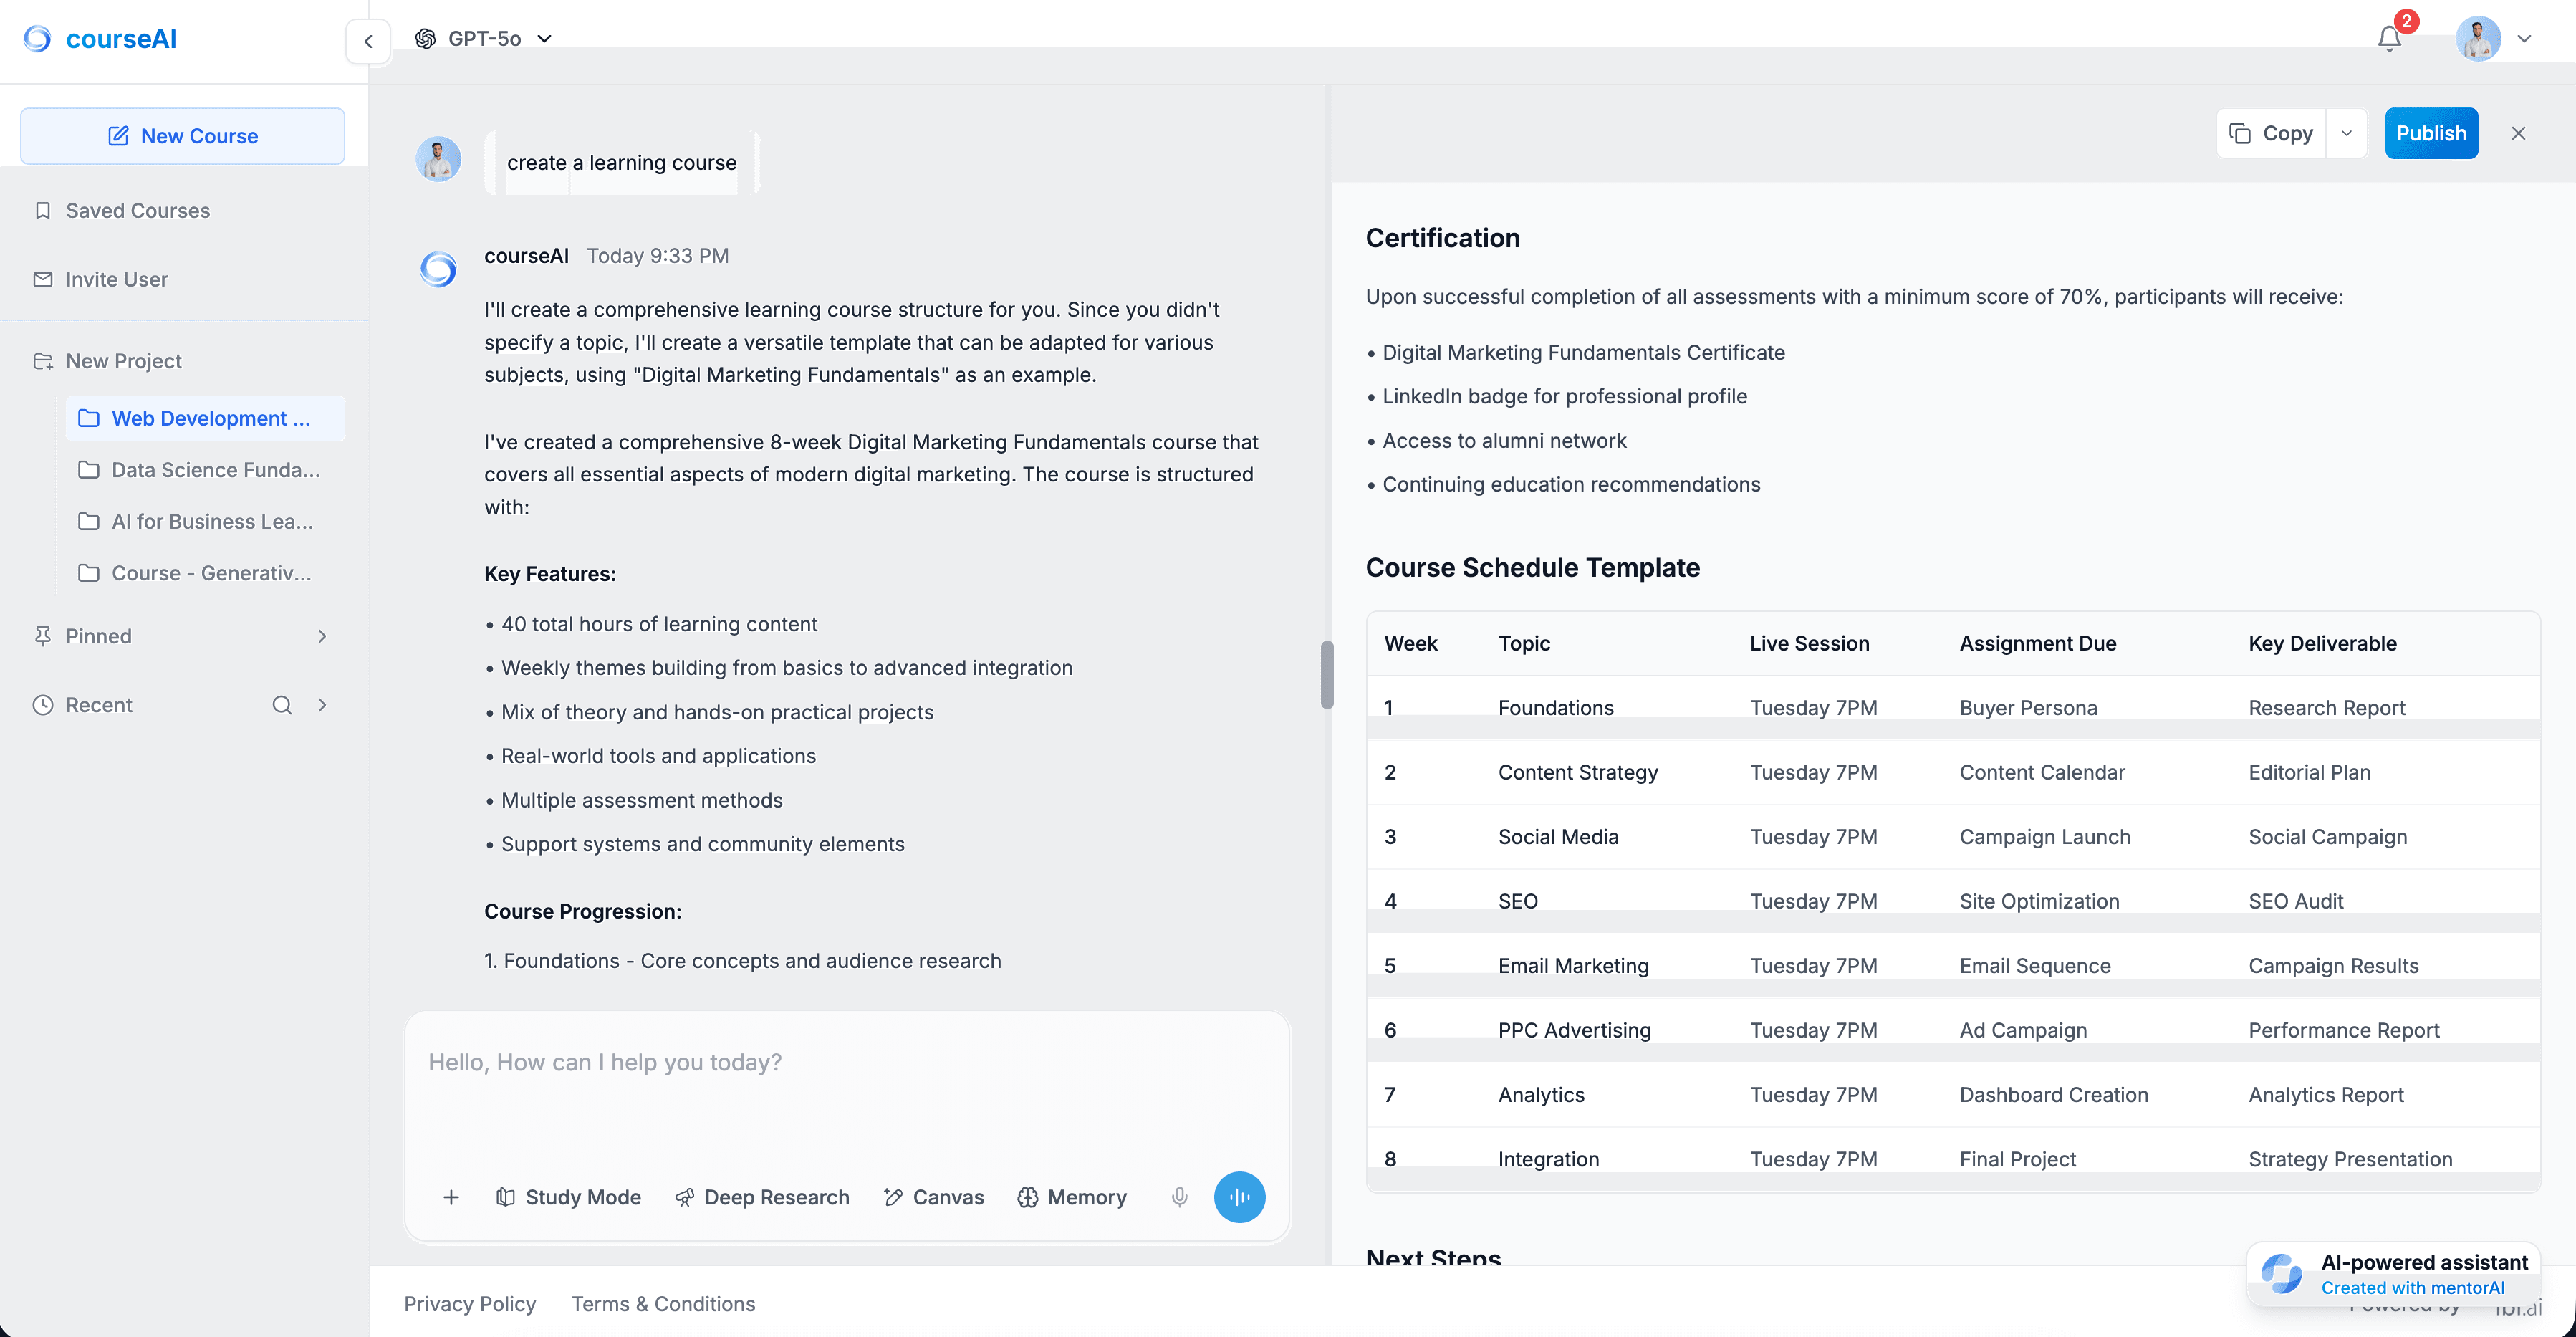Publish the course
Image resolution: width=2576 pixels, height=1337 pixels.
pos(2432,133)
